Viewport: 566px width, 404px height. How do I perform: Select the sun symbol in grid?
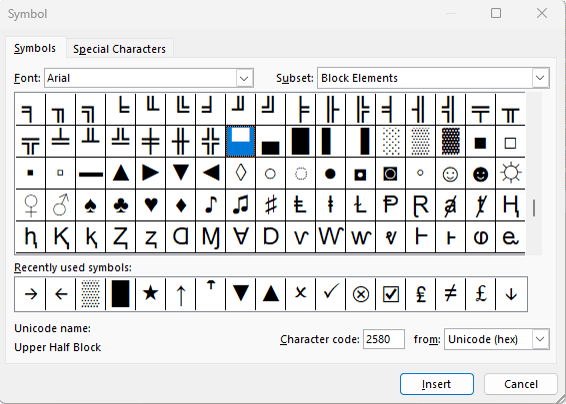[510, 173]
